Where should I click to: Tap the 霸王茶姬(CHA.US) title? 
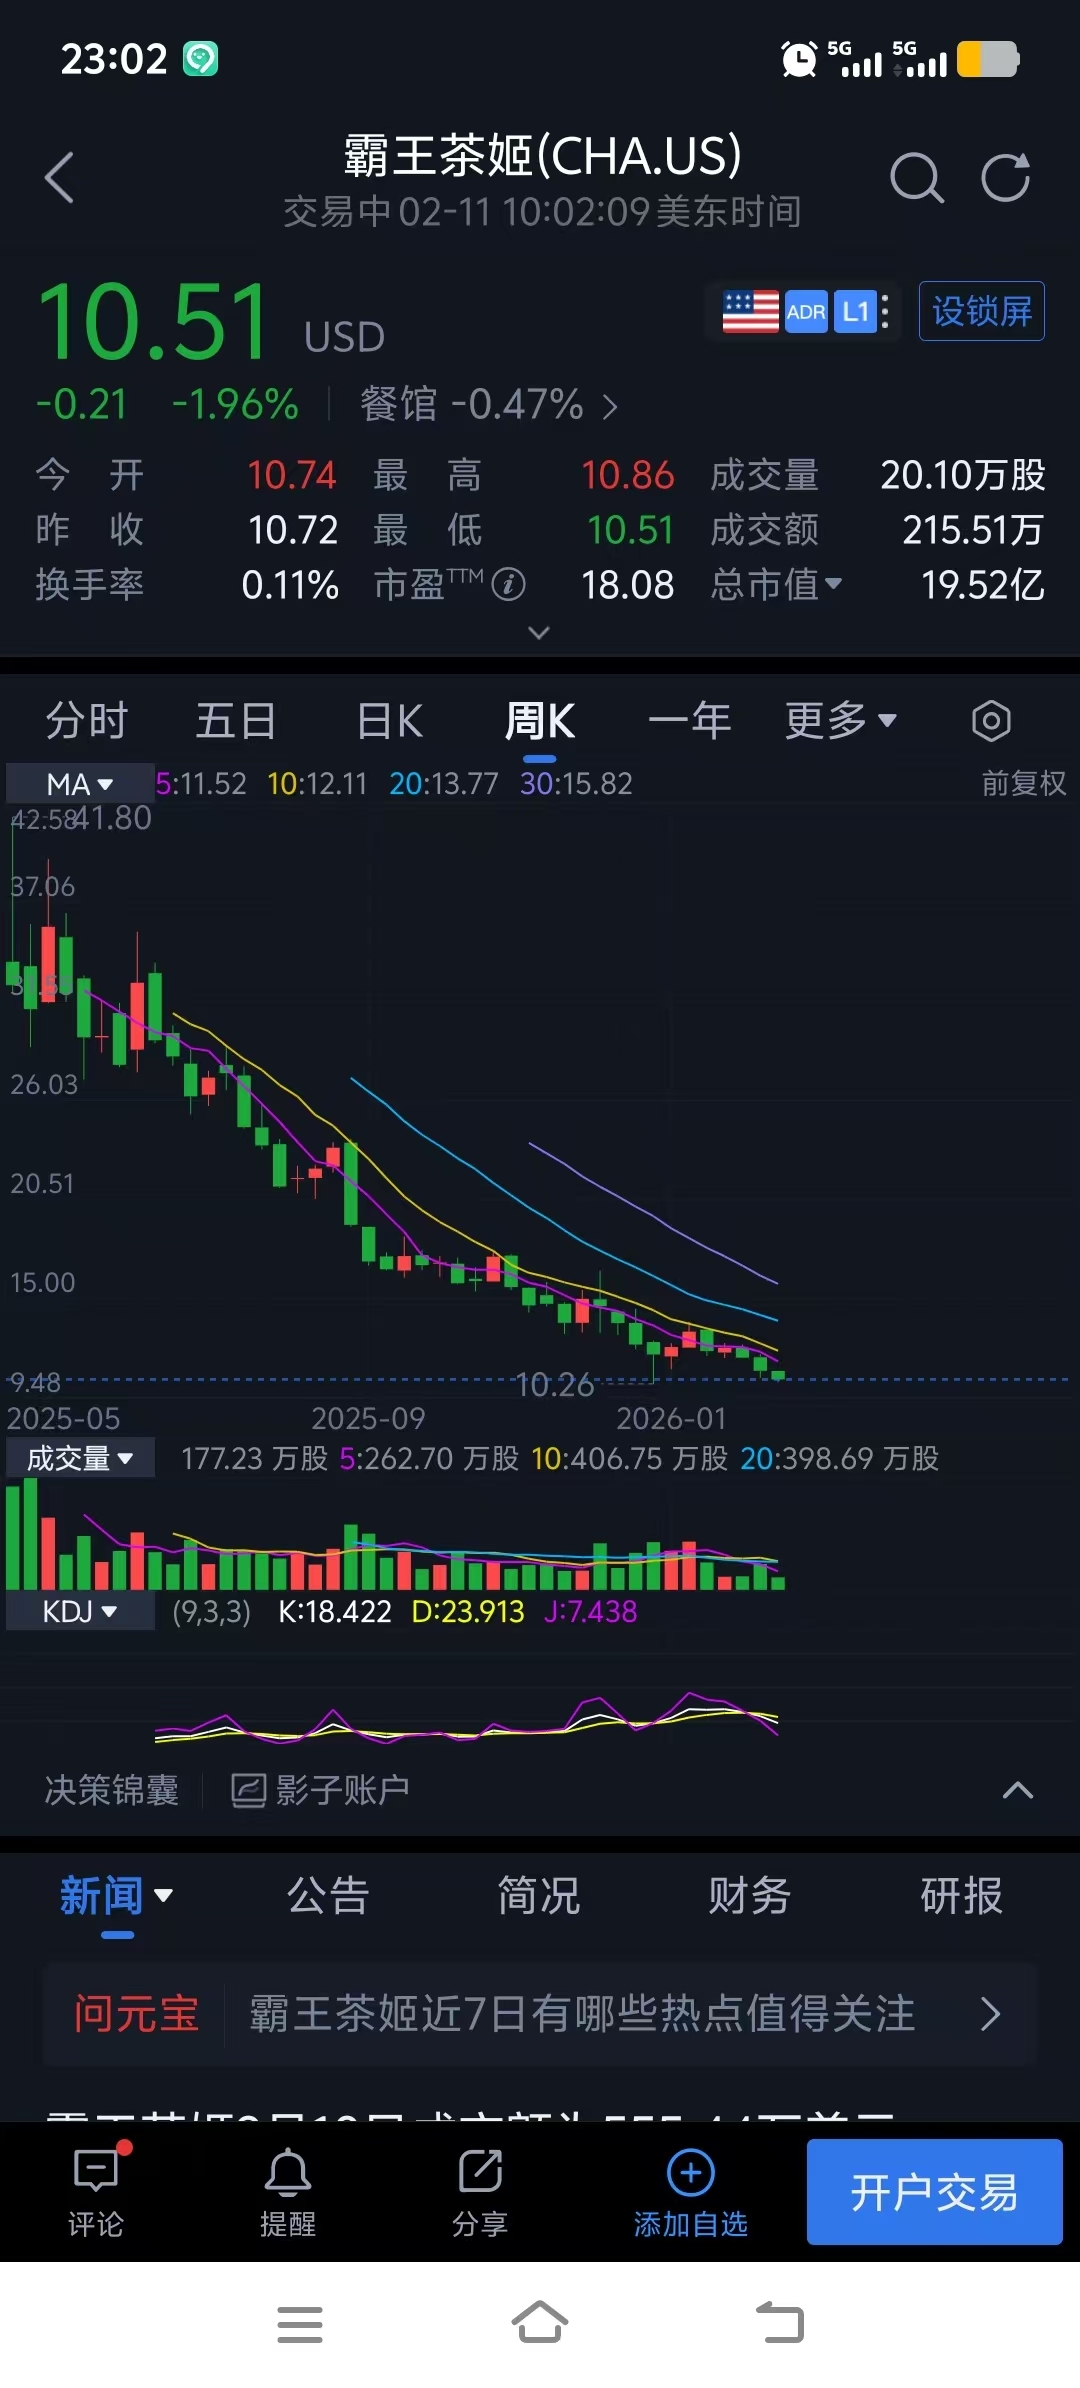click(542, 156)
